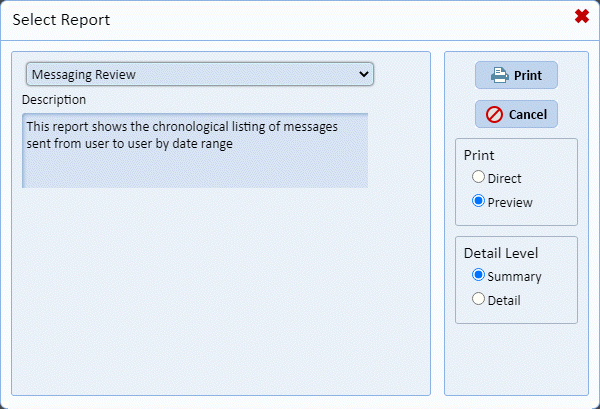
Task: Click the "Detail" option label text
Action: pyautogui.click(x=504, y=300)
